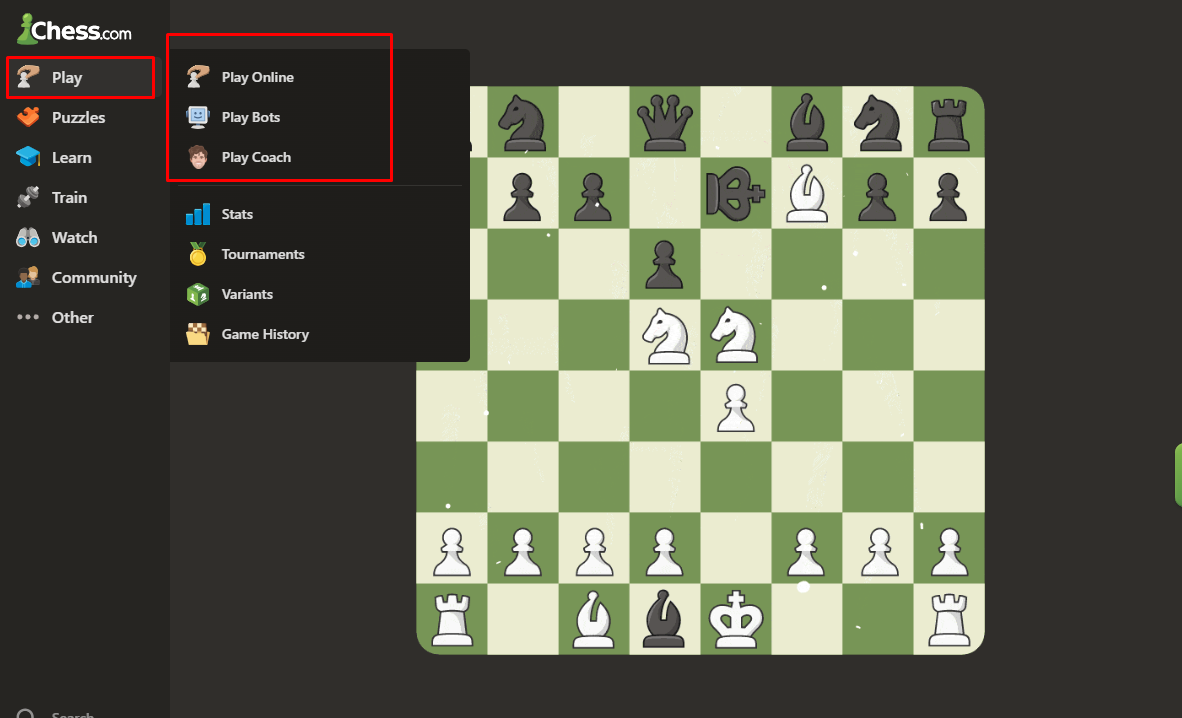Viewport: 1182px width, 718px height.
Task: Open the Community people icon
Action: (28, 277)
